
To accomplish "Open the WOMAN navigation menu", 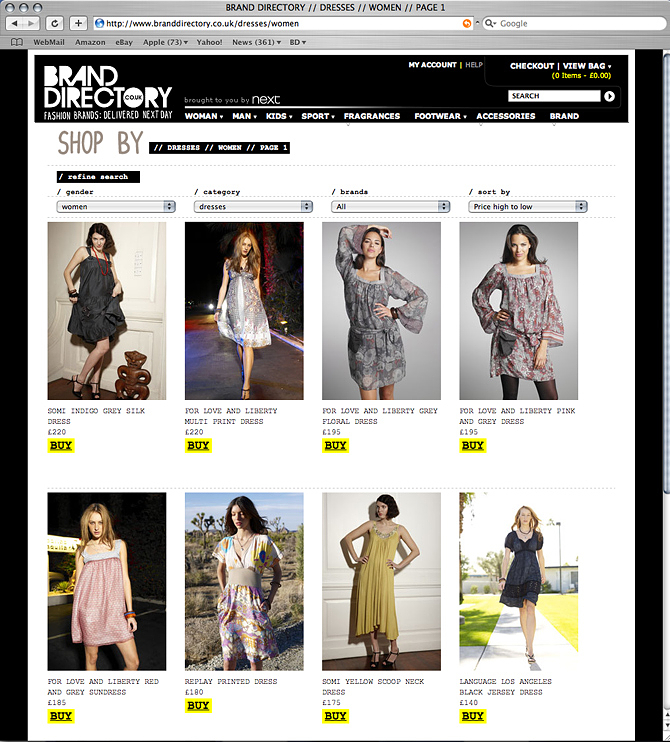I will [x=203, y=116].
